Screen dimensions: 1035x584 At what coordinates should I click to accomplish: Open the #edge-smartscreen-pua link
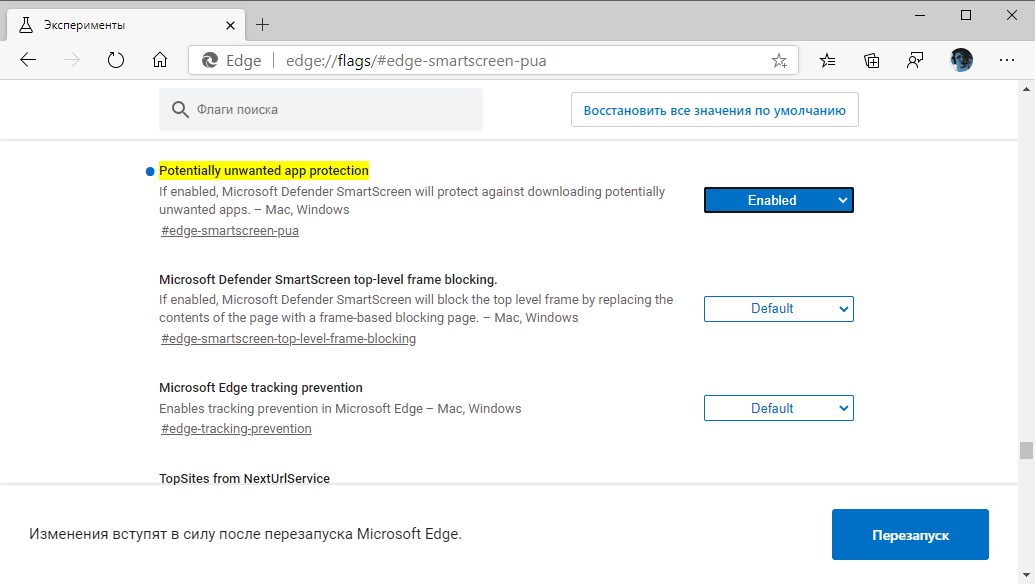point(229,229)
